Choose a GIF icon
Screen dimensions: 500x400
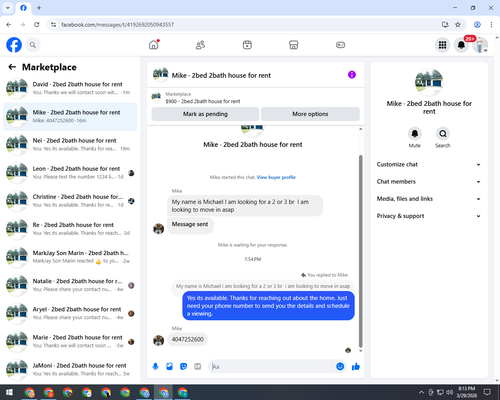coord(198,367)
